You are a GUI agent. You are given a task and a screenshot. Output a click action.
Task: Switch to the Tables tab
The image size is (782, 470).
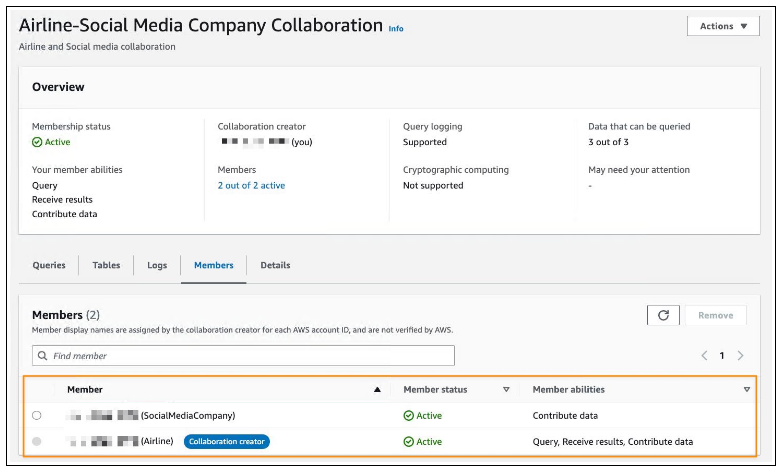[106, 265]
